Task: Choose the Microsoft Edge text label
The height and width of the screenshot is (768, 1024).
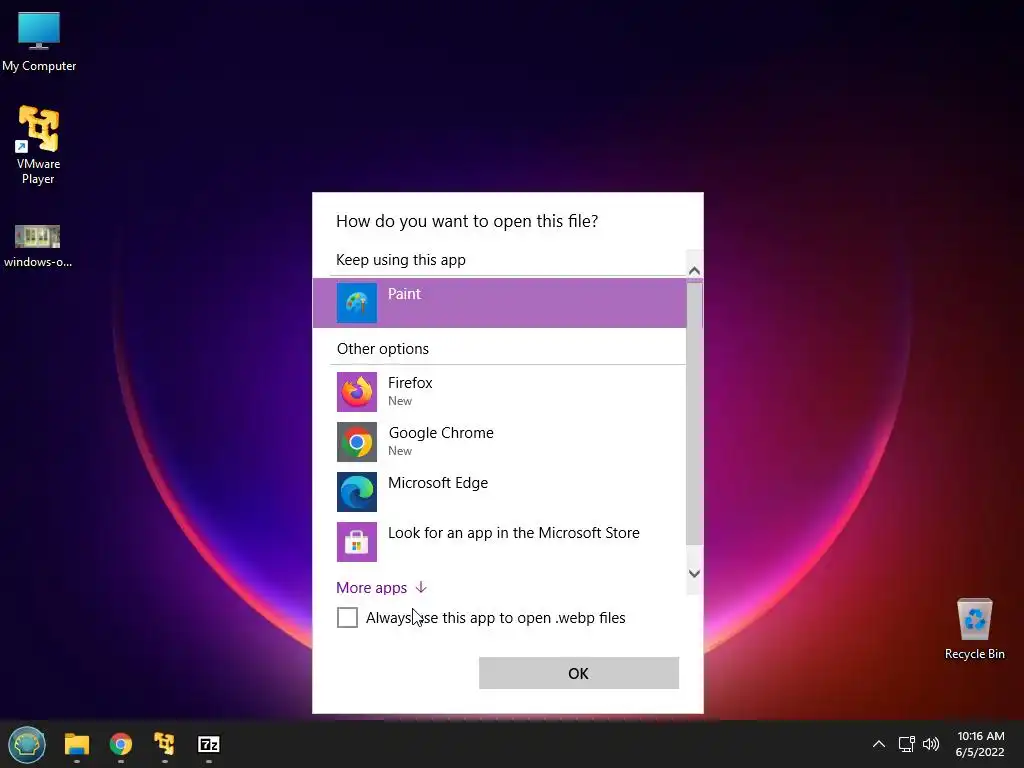Action: [438, 483]
